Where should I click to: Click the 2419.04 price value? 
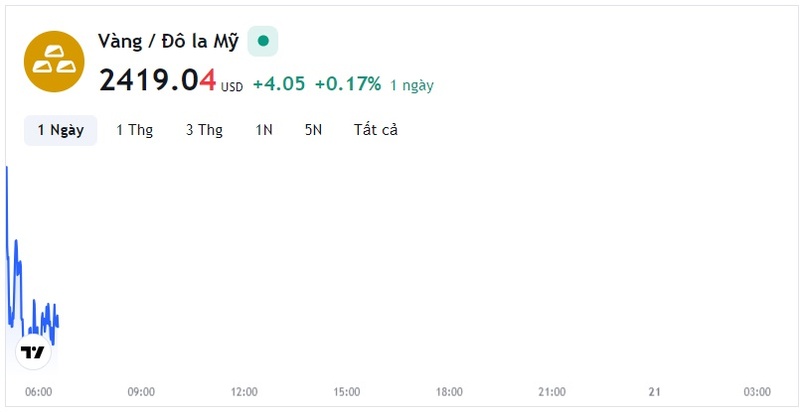point(158,81)
